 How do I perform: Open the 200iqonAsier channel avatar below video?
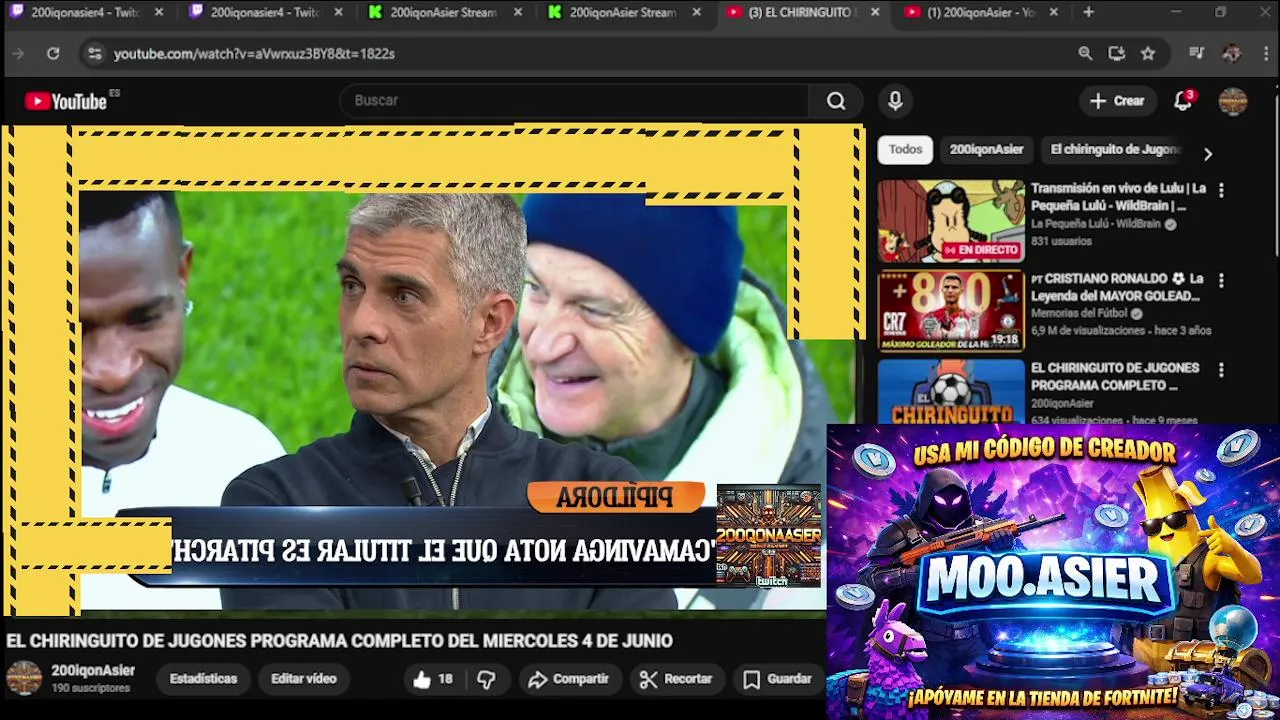[24, 678]
